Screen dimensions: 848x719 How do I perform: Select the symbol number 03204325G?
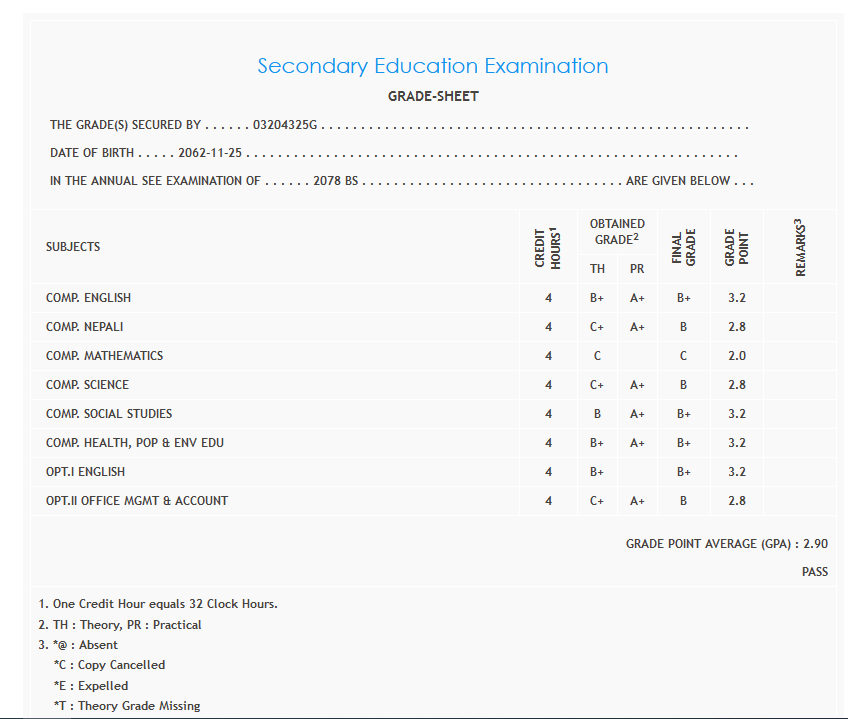pyautogui.click(x=285, y=126)
